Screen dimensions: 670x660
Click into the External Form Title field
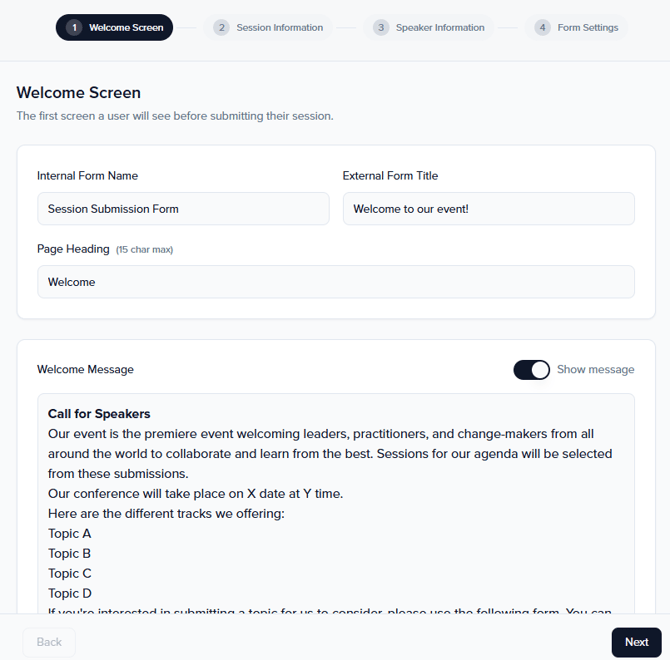coord(488,209)
